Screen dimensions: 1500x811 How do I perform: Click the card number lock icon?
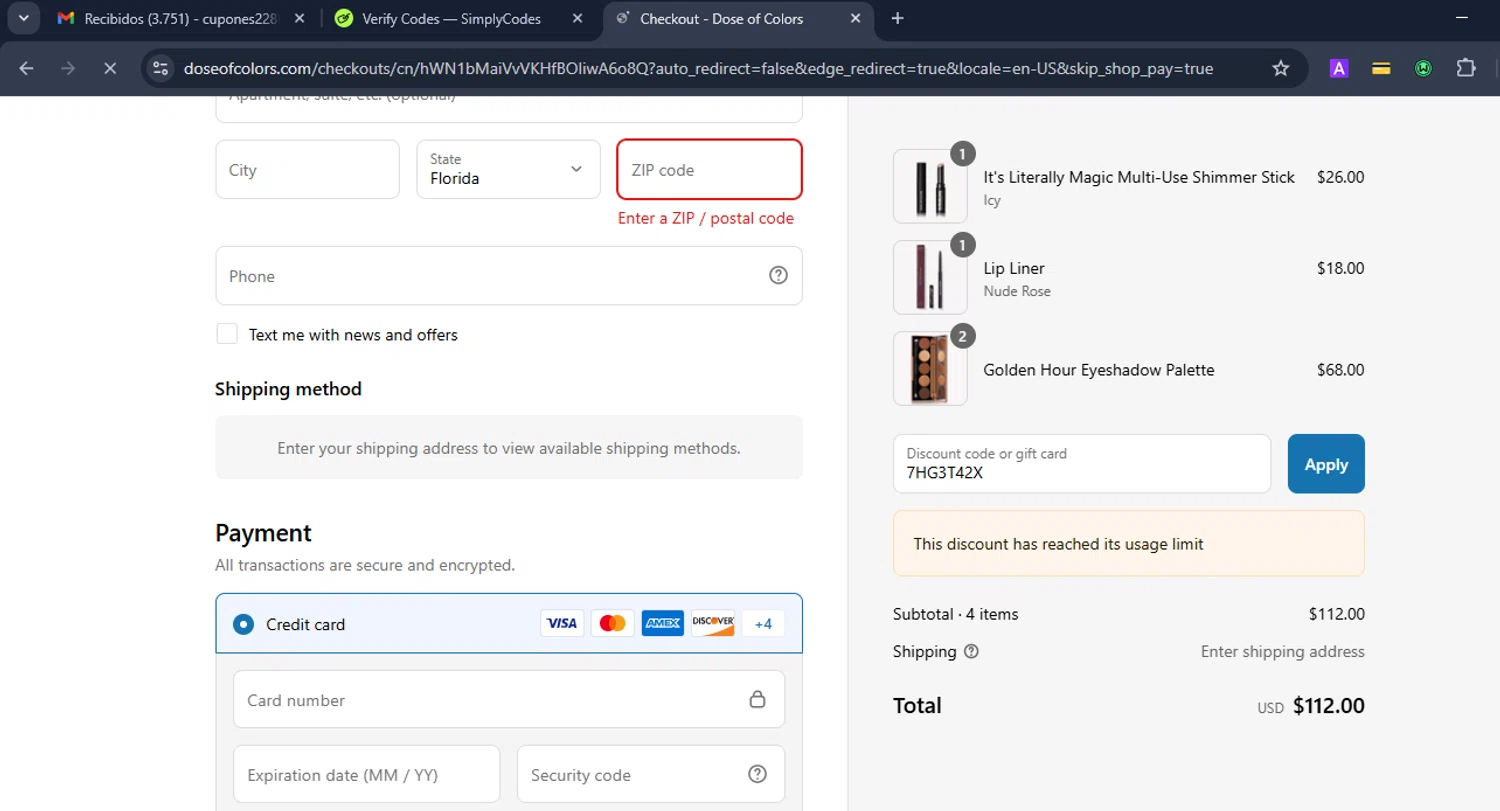click(757, 699)
